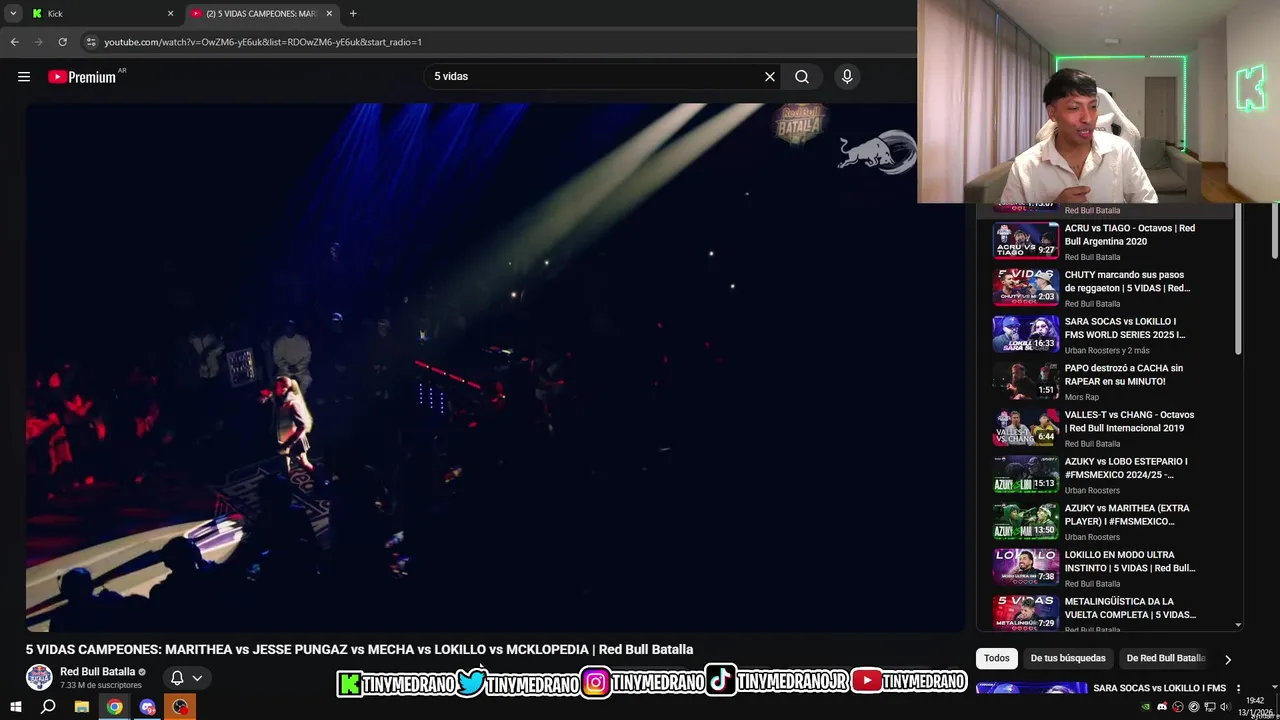Show more filter chips with the right arrow
1280x720 pixels.
1227,659
